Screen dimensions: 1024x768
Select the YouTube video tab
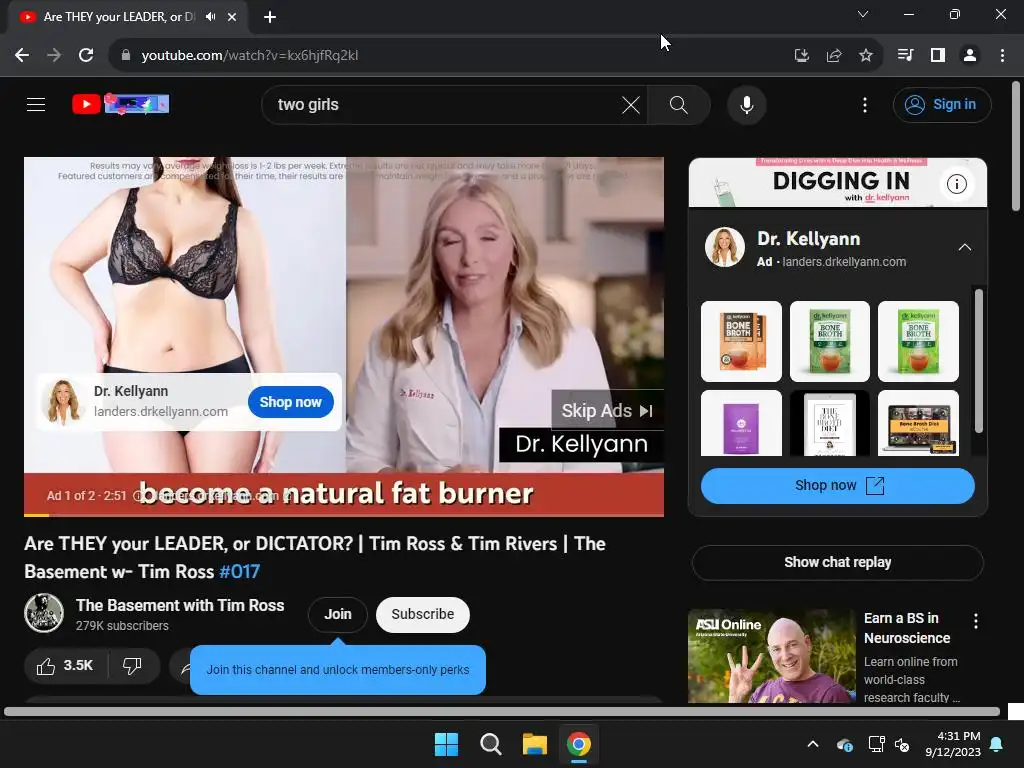pyautogui.click(x=128, y=17)
